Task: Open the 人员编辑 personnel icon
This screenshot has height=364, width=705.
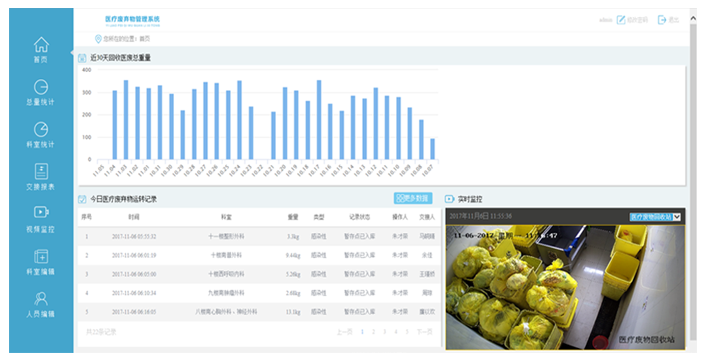Action: pyautogui.click(x=41, y=299)
